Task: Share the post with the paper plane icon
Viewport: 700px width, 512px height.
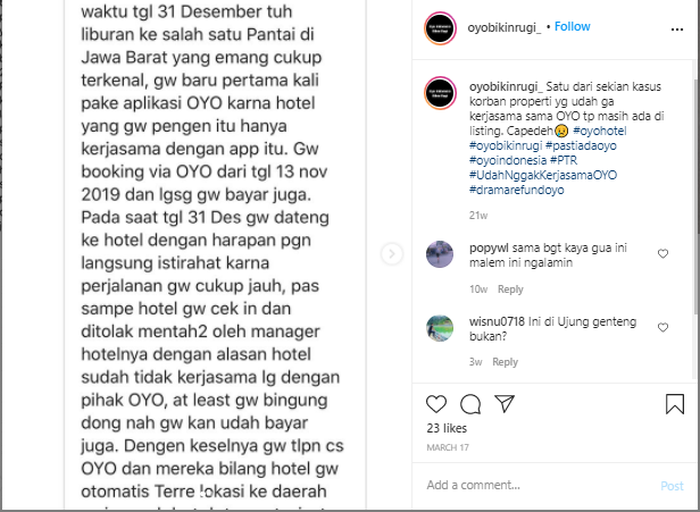Action: coord(504,404)
